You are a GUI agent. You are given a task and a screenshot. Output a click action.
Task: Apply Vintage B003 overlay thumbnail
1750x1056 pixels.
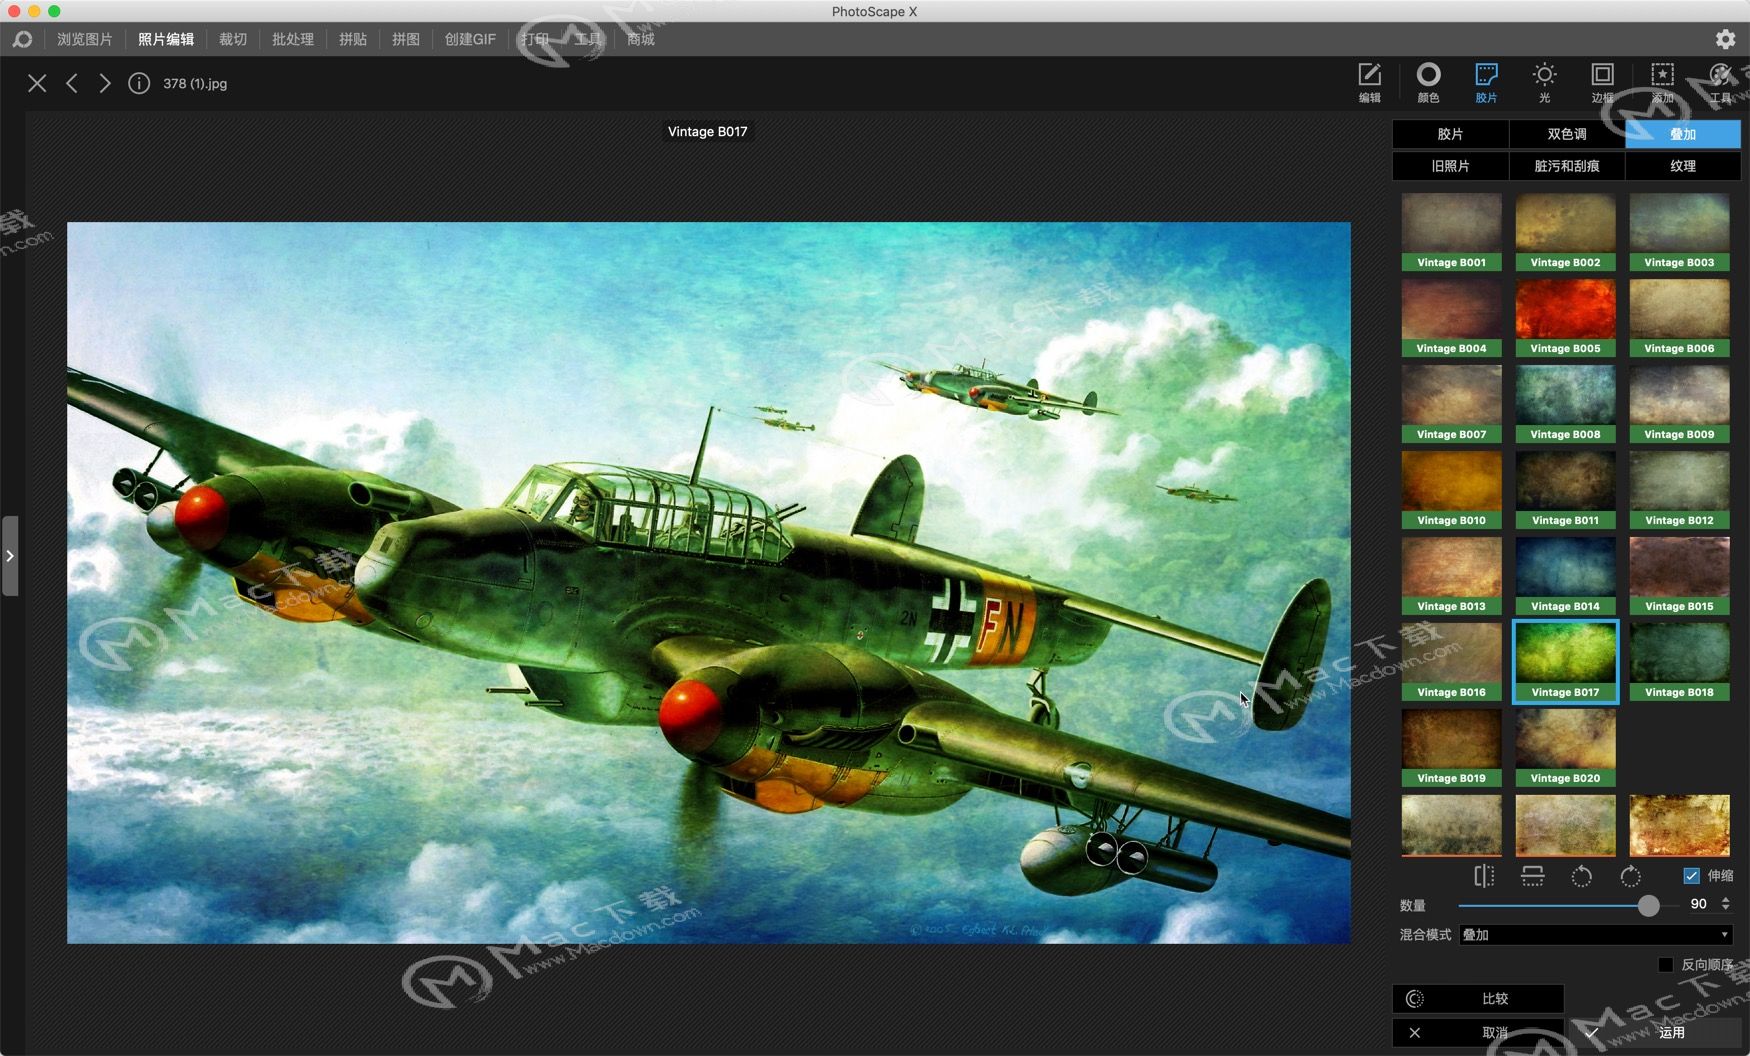coord(1679,232)
